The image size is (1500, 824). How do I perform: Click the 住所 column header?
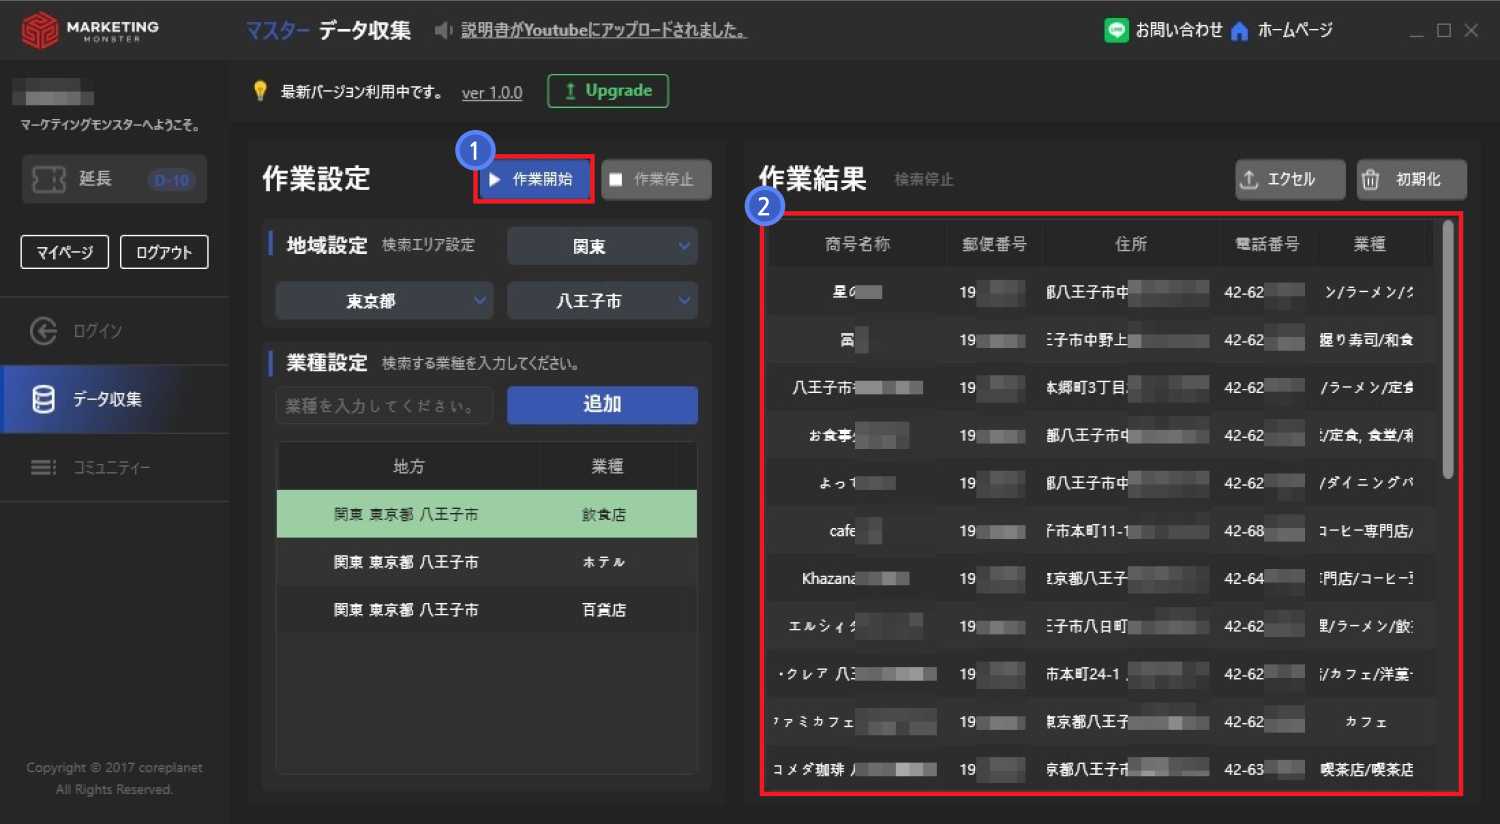[x=1131, y=244]
